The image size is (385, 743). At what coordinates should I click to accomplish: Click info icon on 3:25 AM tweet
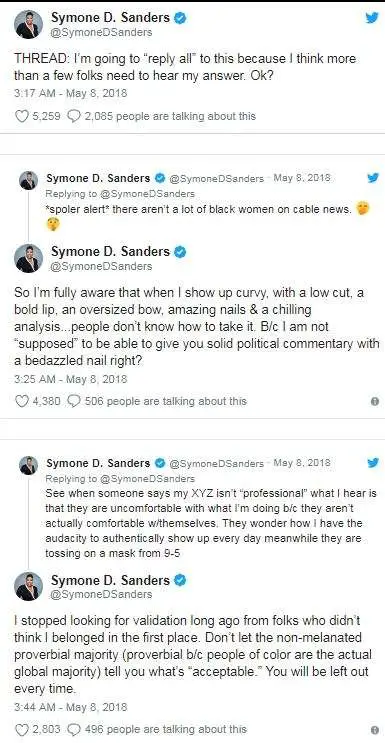pyautogui.click(x=375, y=401)
